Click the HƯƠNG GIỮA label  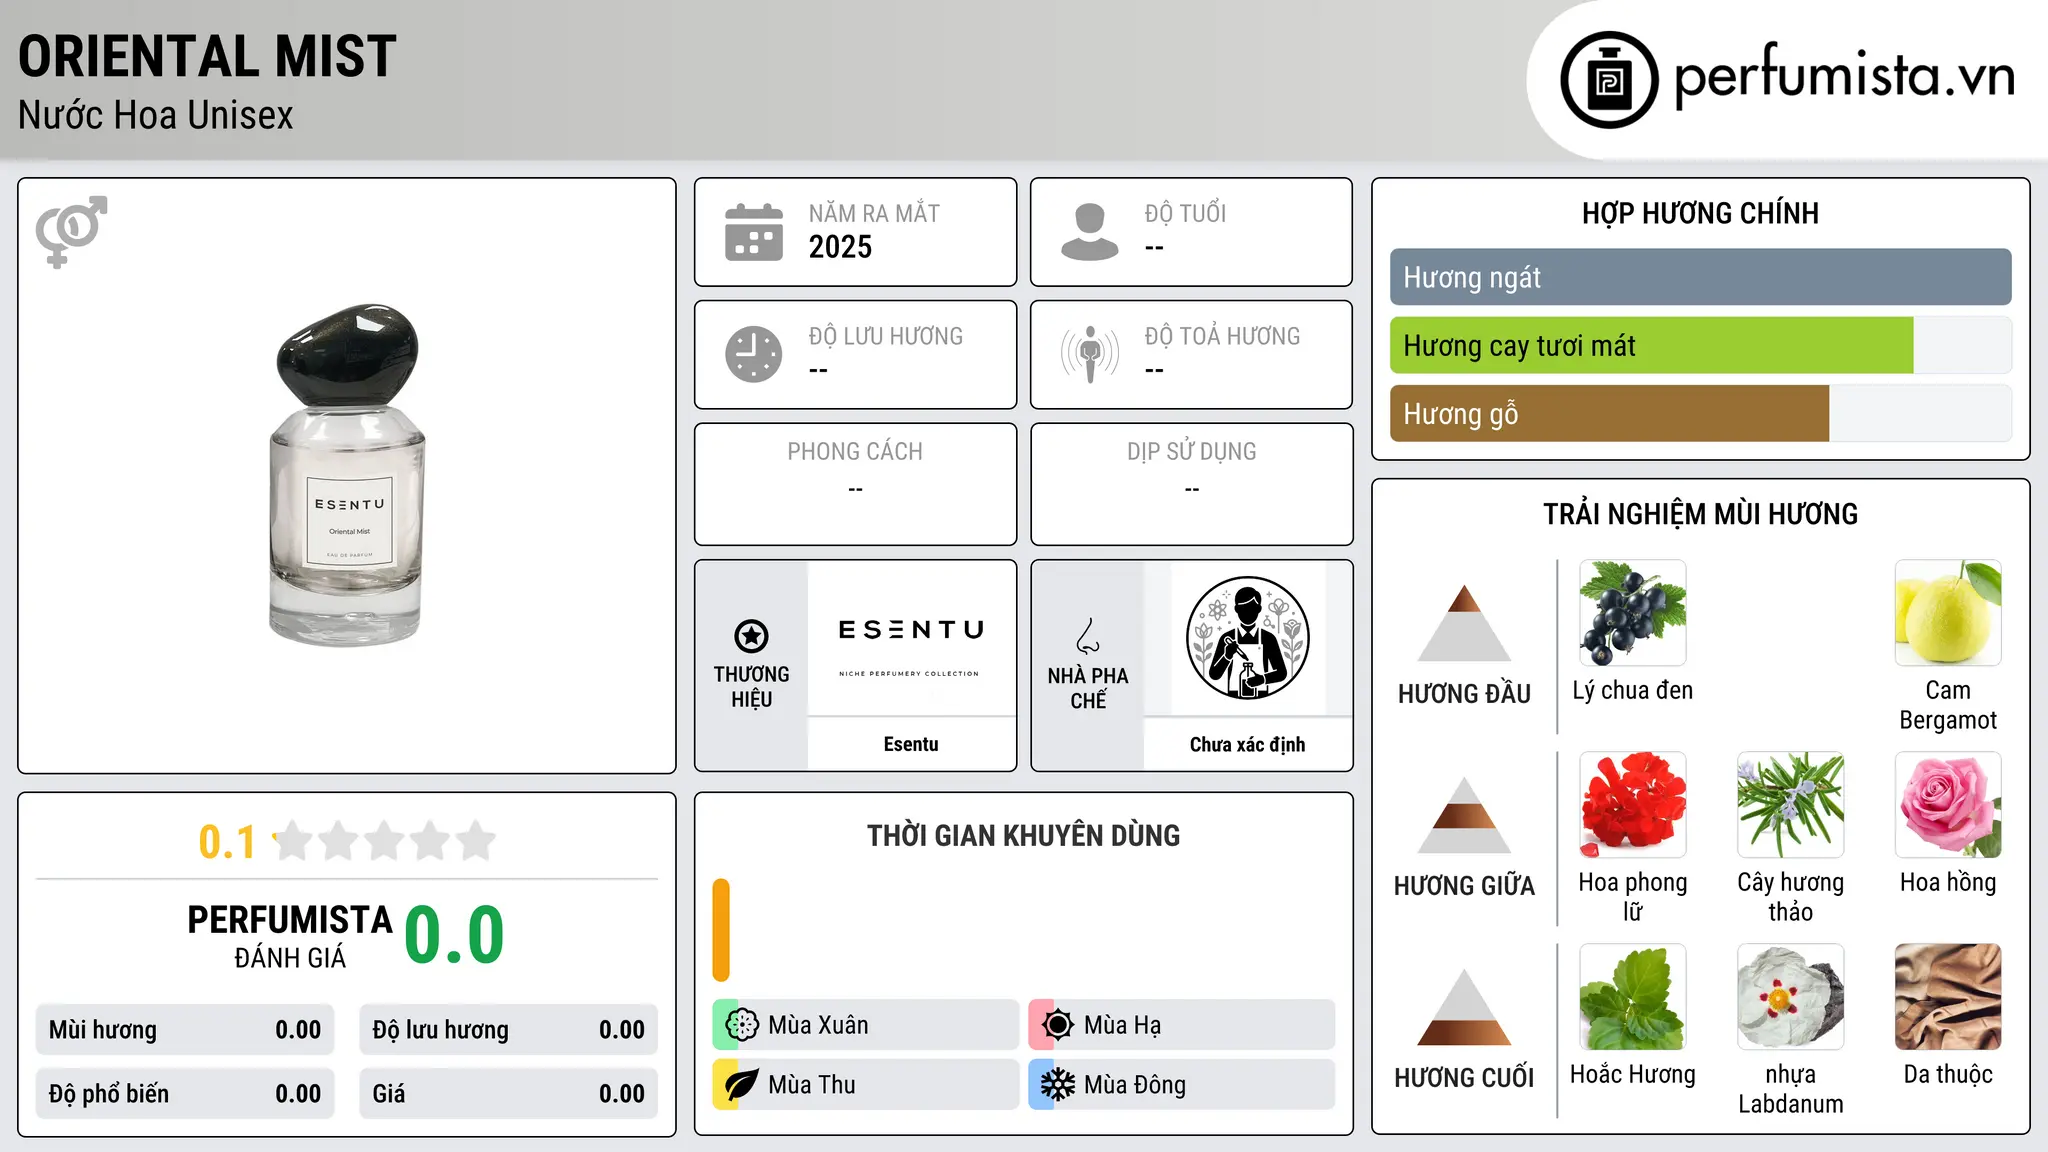click(1464, 886)
